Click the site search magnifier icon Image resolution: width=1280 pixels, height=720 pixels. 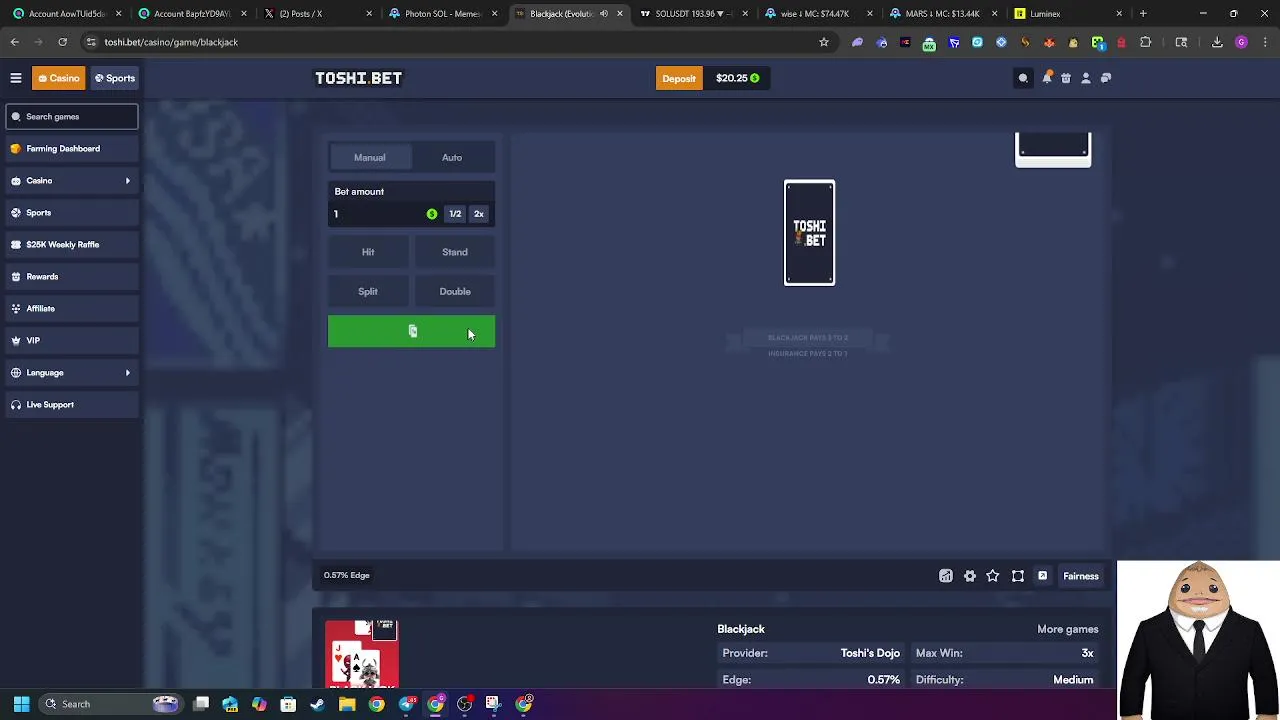tap(1023, 78)
